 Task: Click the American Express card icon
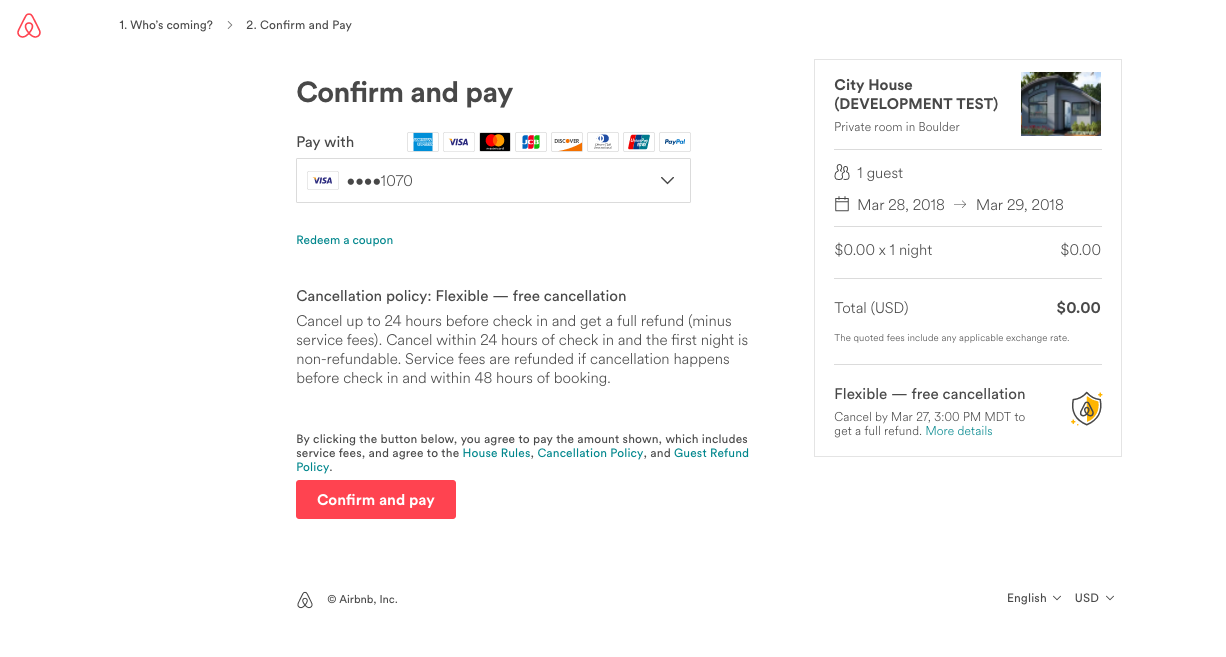[x=423, y=142]
